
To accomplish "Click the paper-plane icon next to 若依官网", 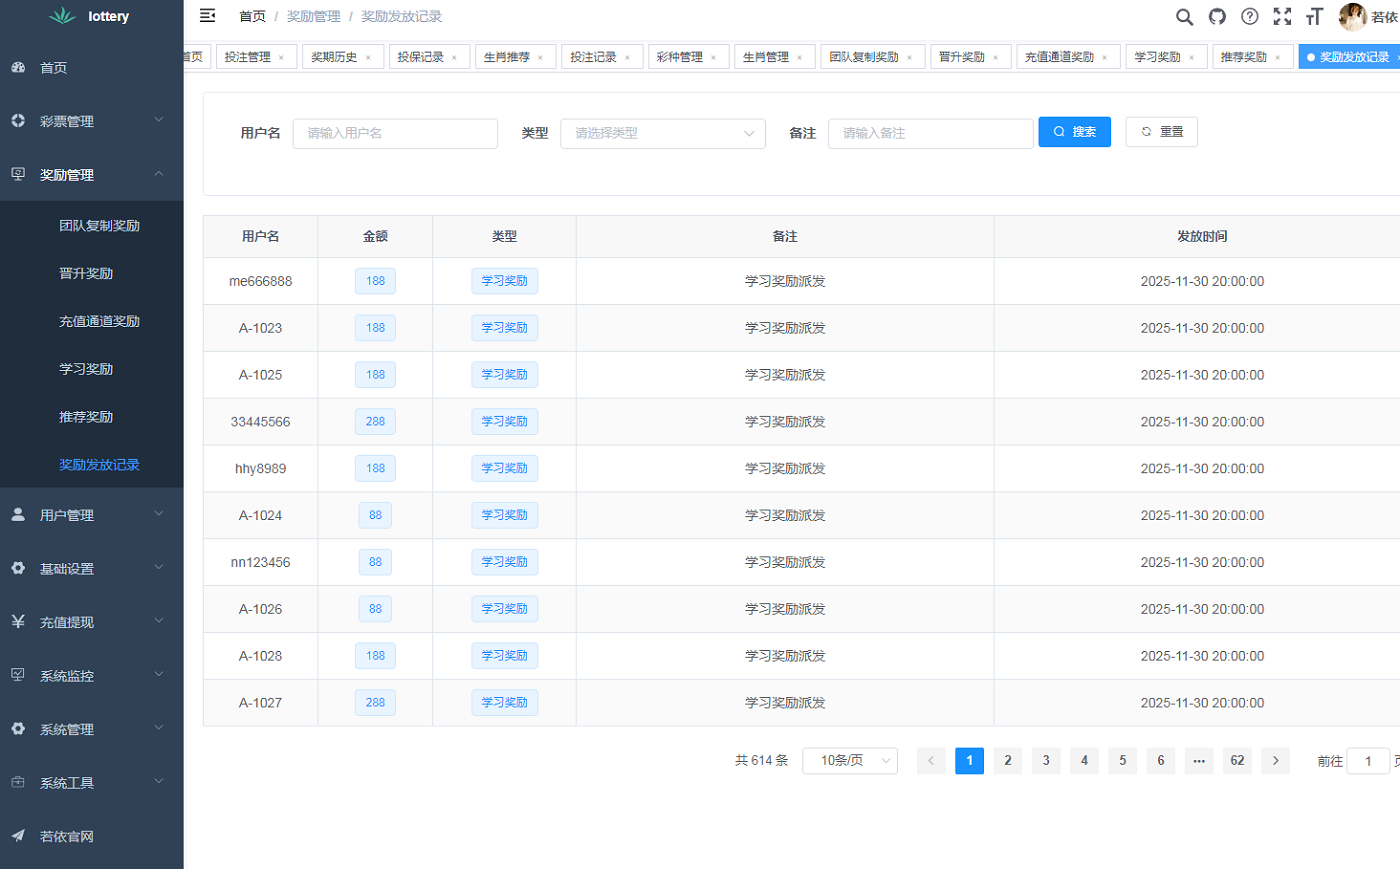I will [x=18, y=837].
